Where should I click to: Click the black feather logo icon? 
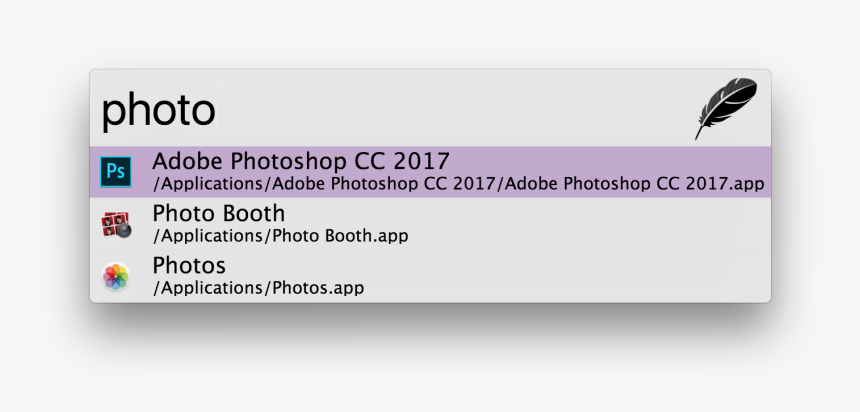(x=726, y=108)
